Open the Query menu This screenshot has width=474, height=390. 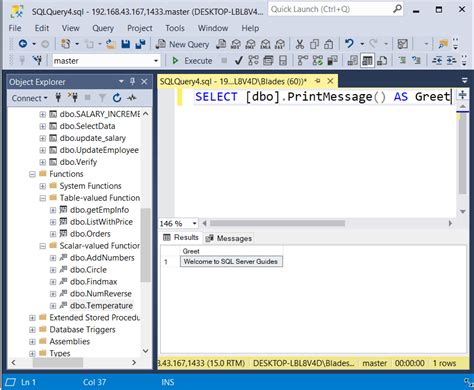point(103,28)
